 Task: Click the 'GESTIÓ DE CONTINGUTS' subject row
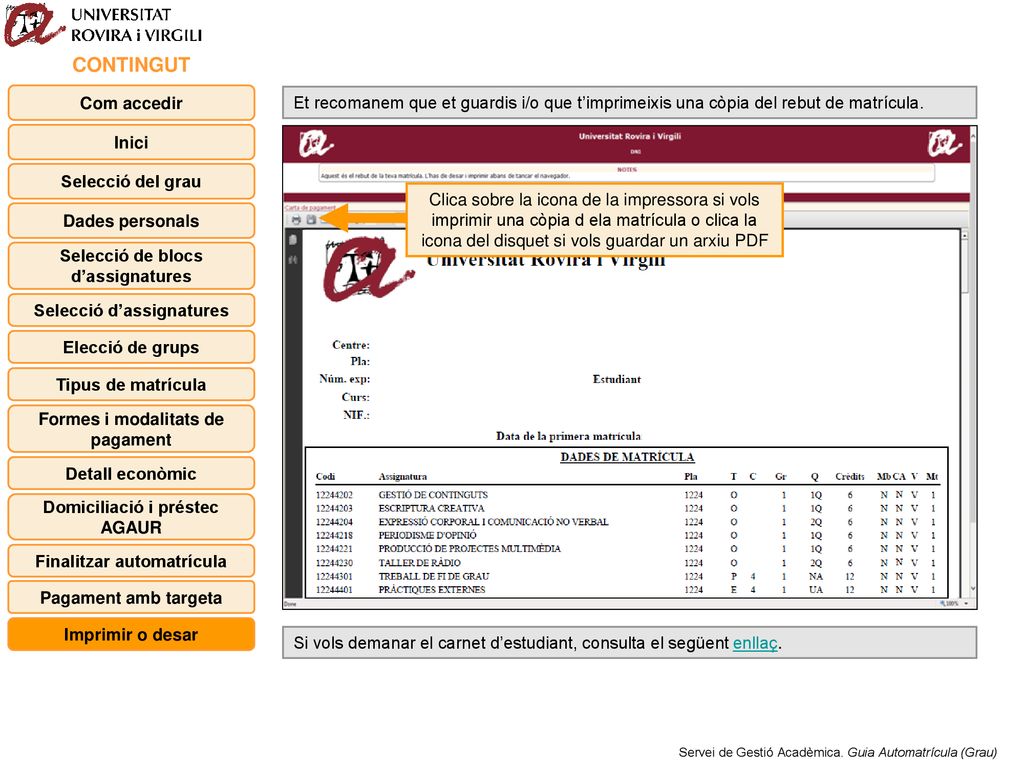pyautogui.click(x=433, y=495)
